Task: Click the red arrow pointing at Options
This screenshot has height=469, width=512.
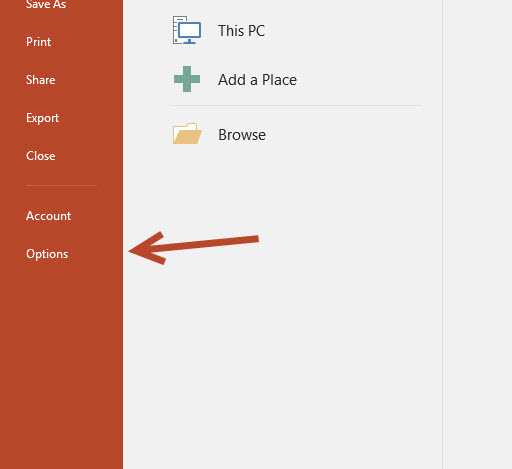Action: pyautogui.click(x=194, y=247)
